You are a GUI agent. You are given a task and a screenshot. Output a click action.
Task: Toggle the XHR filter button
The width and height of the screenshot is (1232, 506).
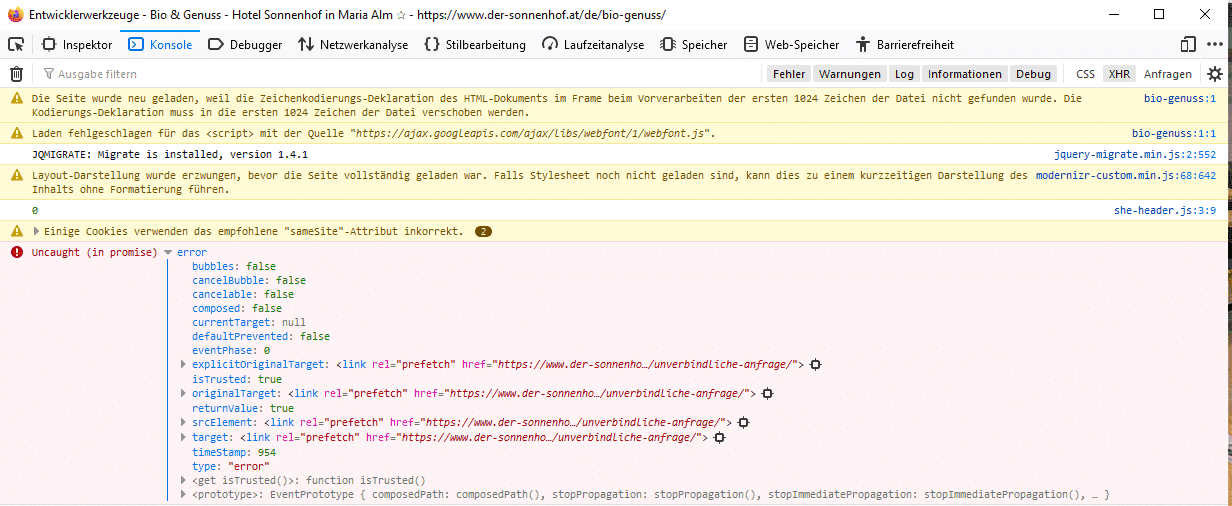point(1118,74)
